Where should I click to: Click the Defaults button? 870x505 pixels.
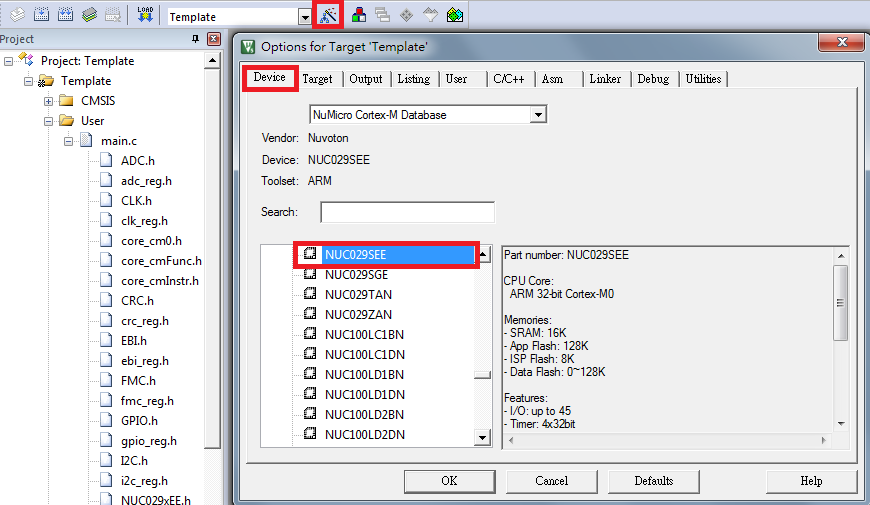tap(653, 481)
